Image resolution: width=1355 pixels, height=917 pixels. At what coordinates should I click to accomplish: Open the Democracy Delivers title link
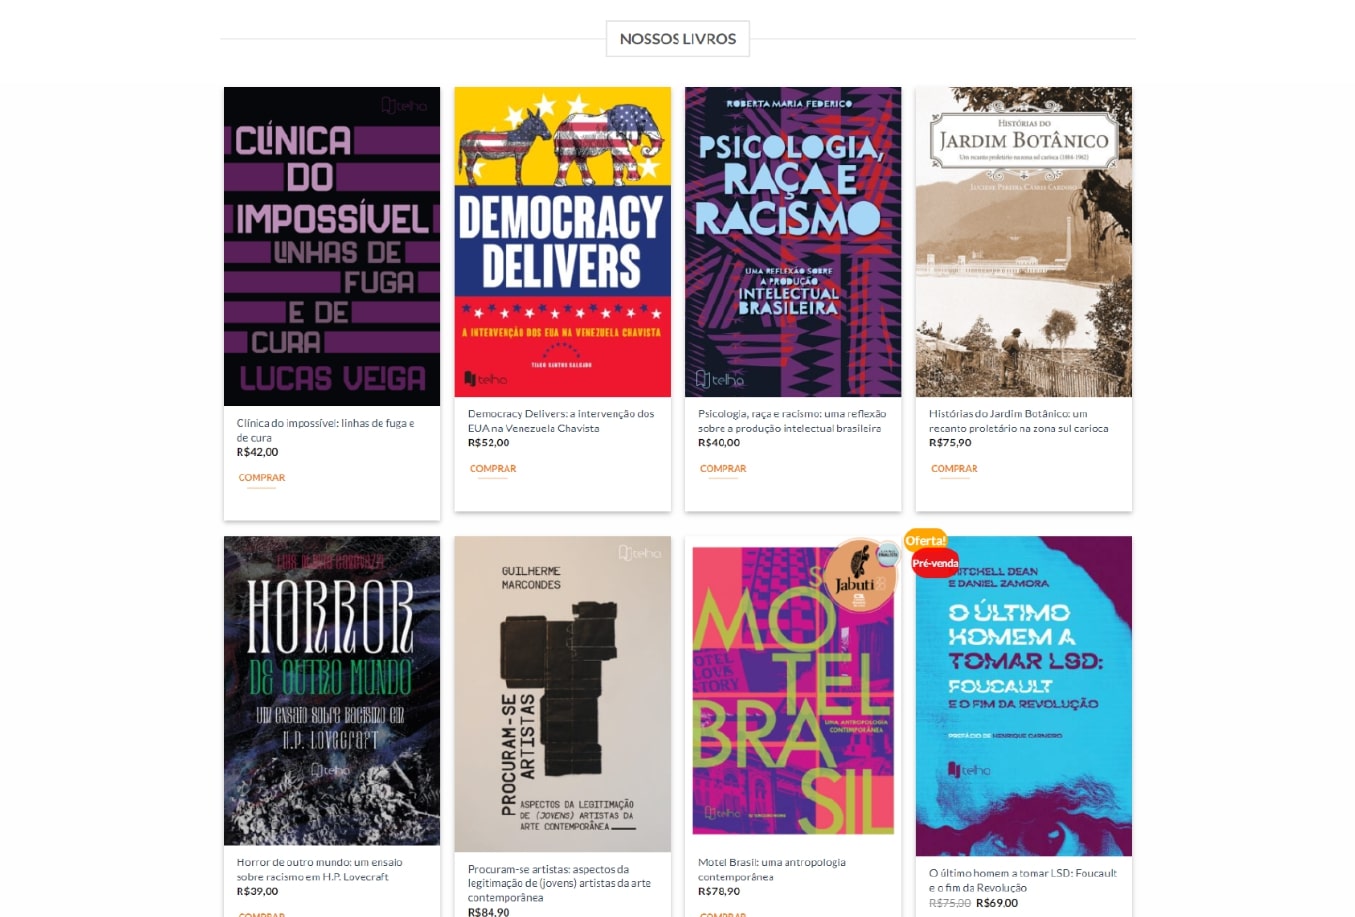coord(561,421)
